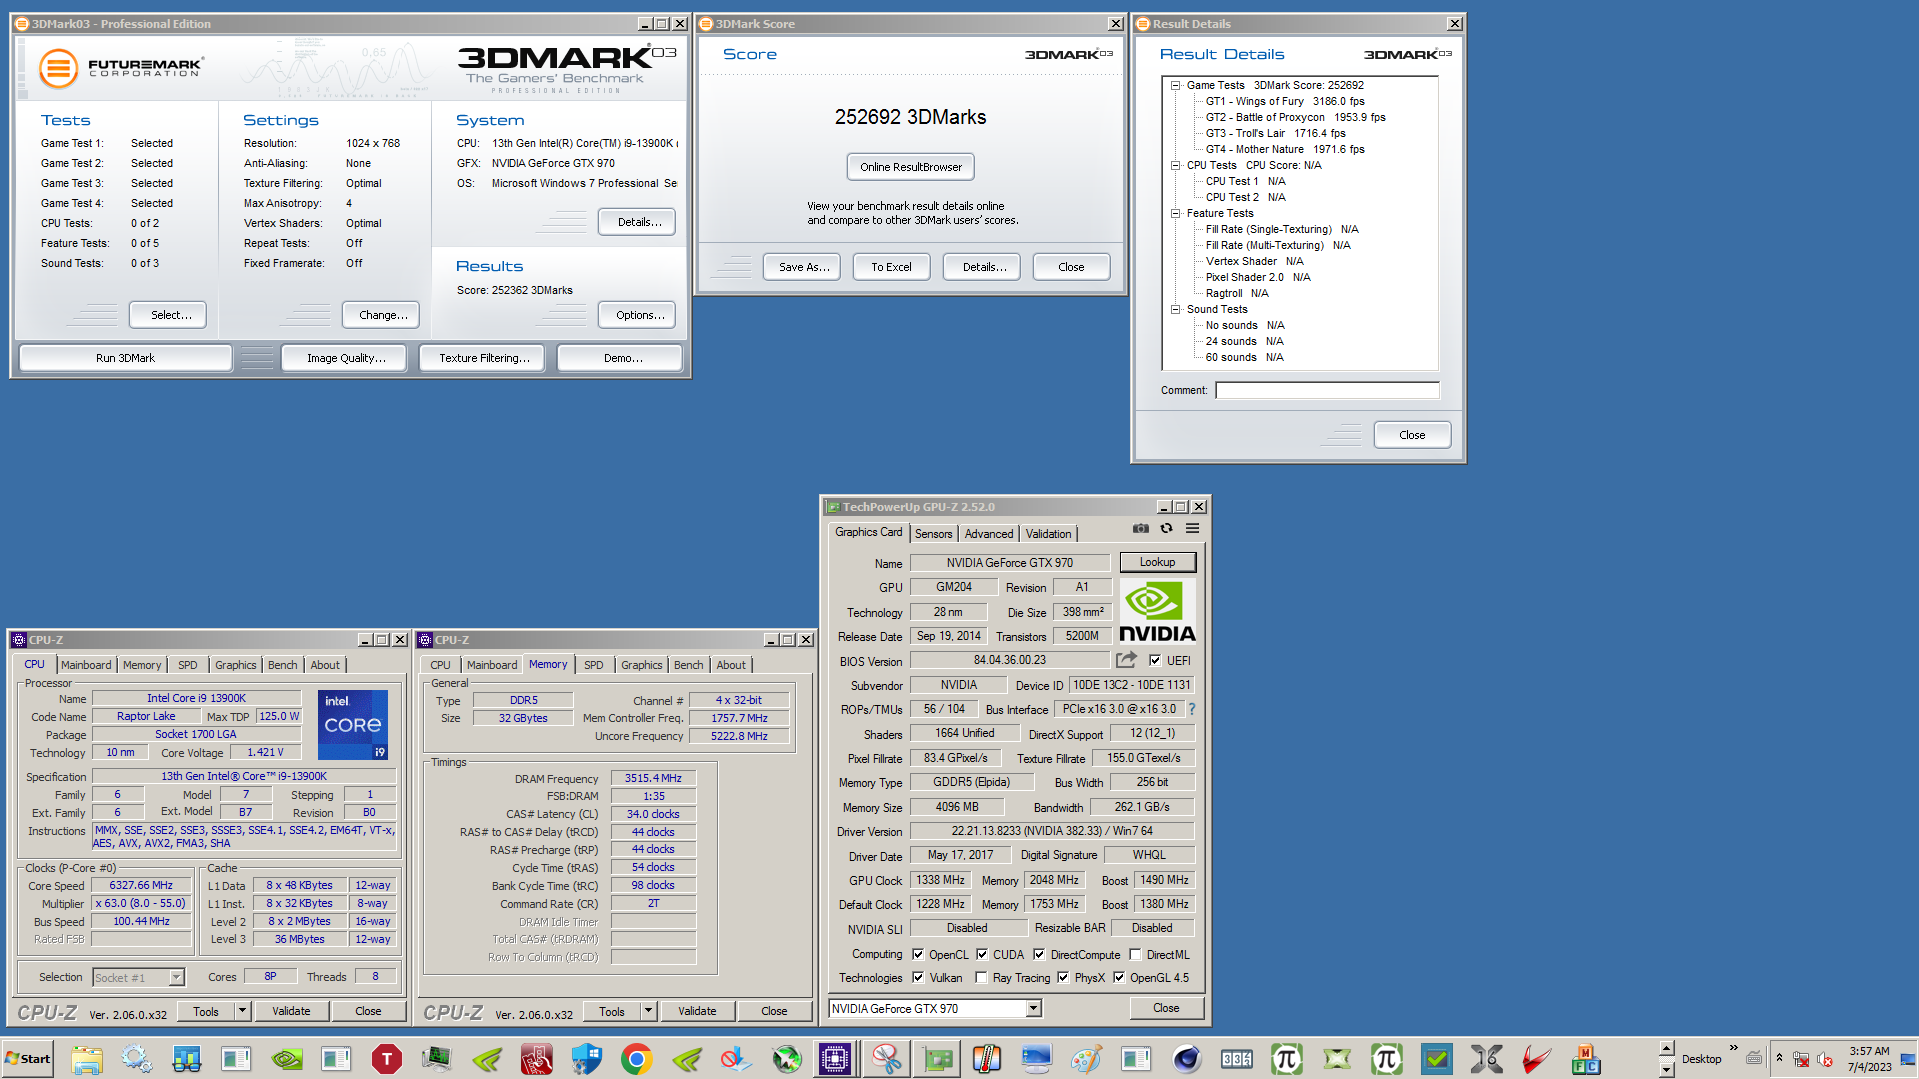This screenshot has height=1079, width=1919.
Task: Click Save As... button in Score window
Action: 804,267
